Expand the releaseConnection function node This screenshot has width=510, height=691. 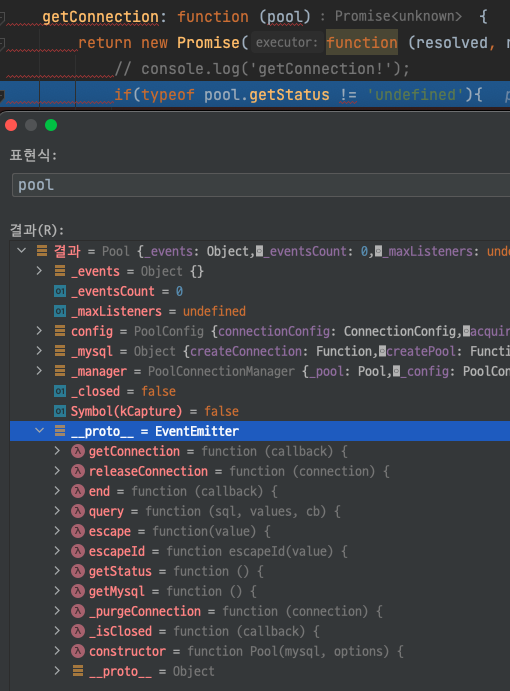click(57, 471)
